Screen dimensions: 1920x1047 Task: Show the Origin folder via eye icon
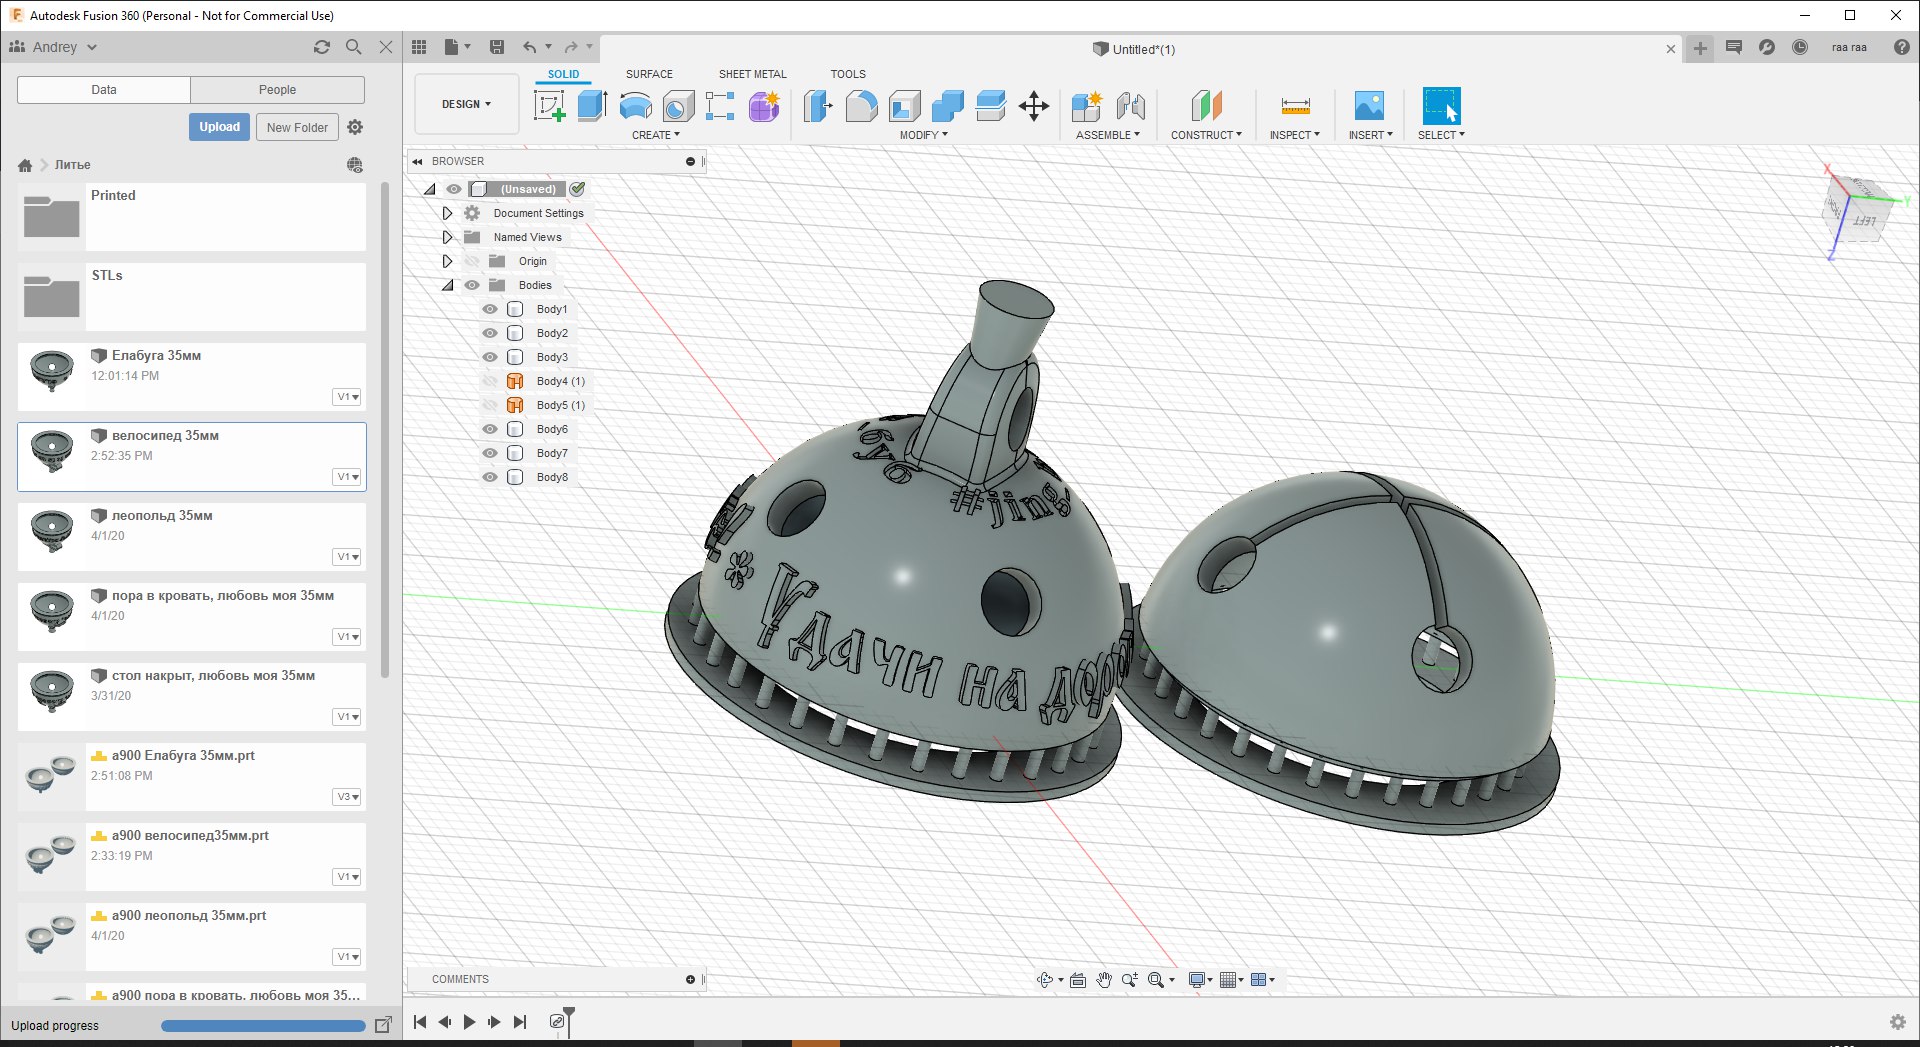[472, 261]
